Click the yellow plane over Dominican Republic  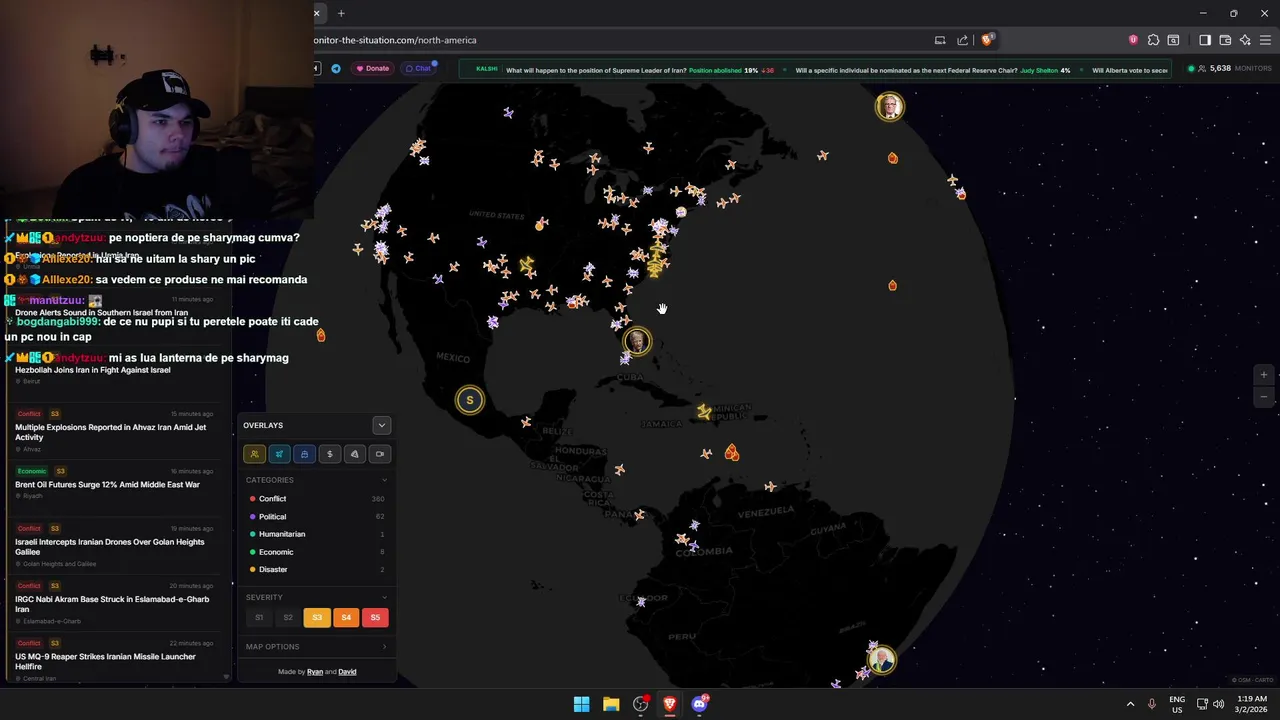704,412
